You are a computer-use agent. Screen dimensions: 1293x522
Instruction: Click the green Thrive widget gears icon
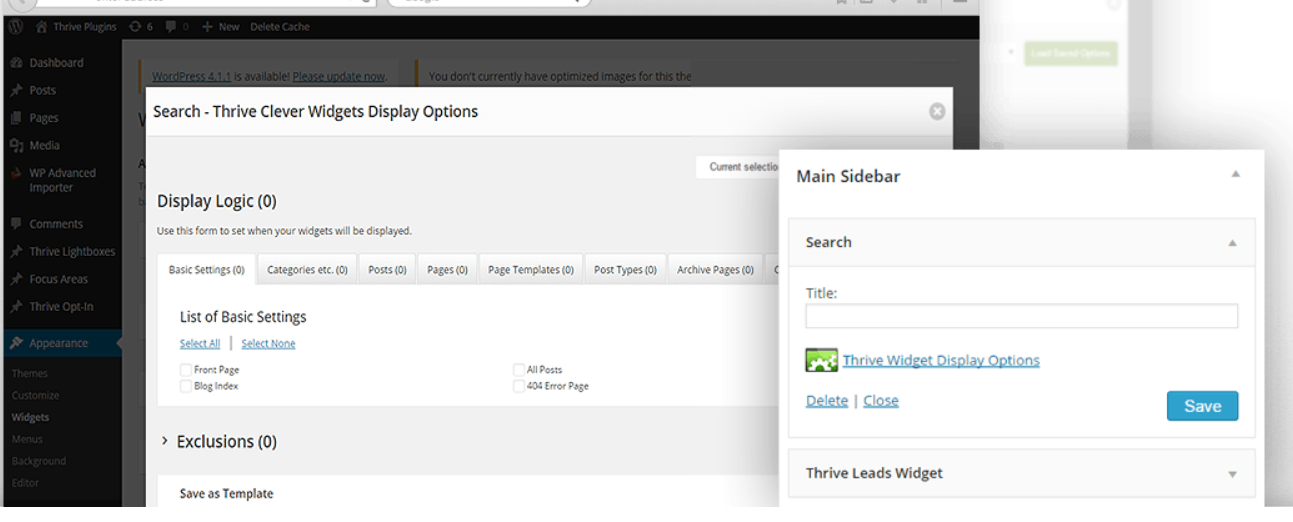pos(822,360)
